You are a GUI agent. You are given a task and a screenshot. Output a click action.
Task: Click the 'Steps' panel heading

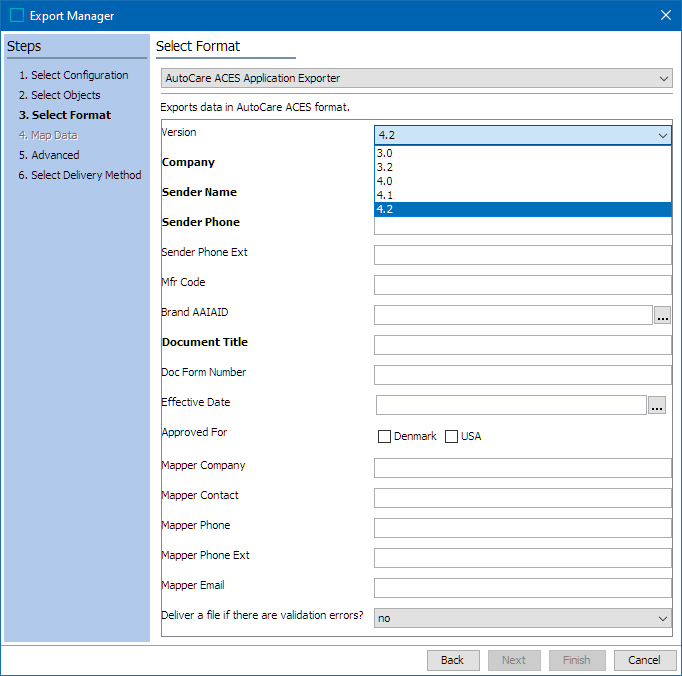point(24,46)
